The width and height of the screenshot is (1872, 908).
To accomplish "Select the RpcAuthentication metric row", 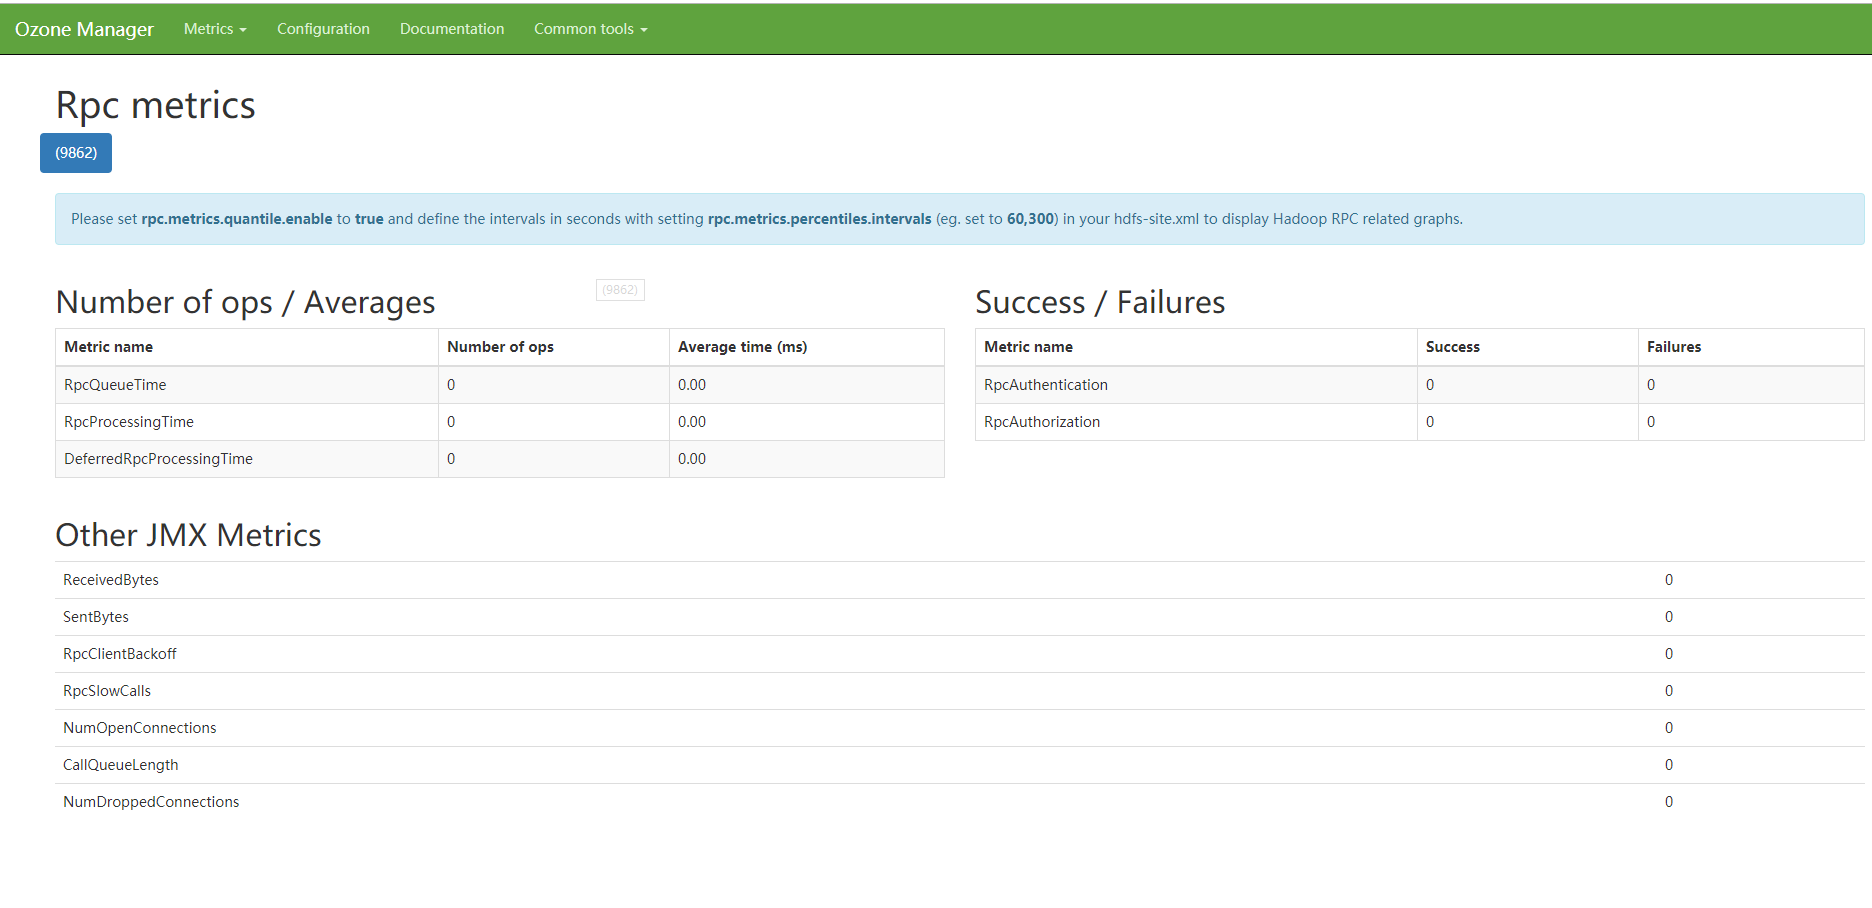I will 1045,385.
